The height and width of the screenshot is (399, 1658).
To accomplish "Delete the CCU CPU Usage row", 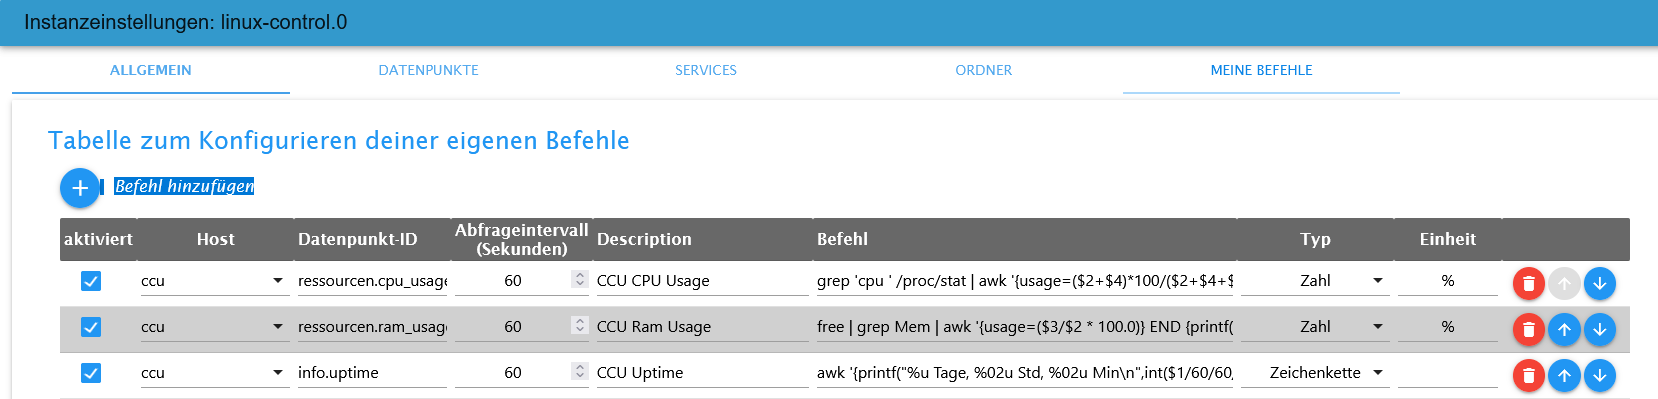I will [x=1528, y=283].
